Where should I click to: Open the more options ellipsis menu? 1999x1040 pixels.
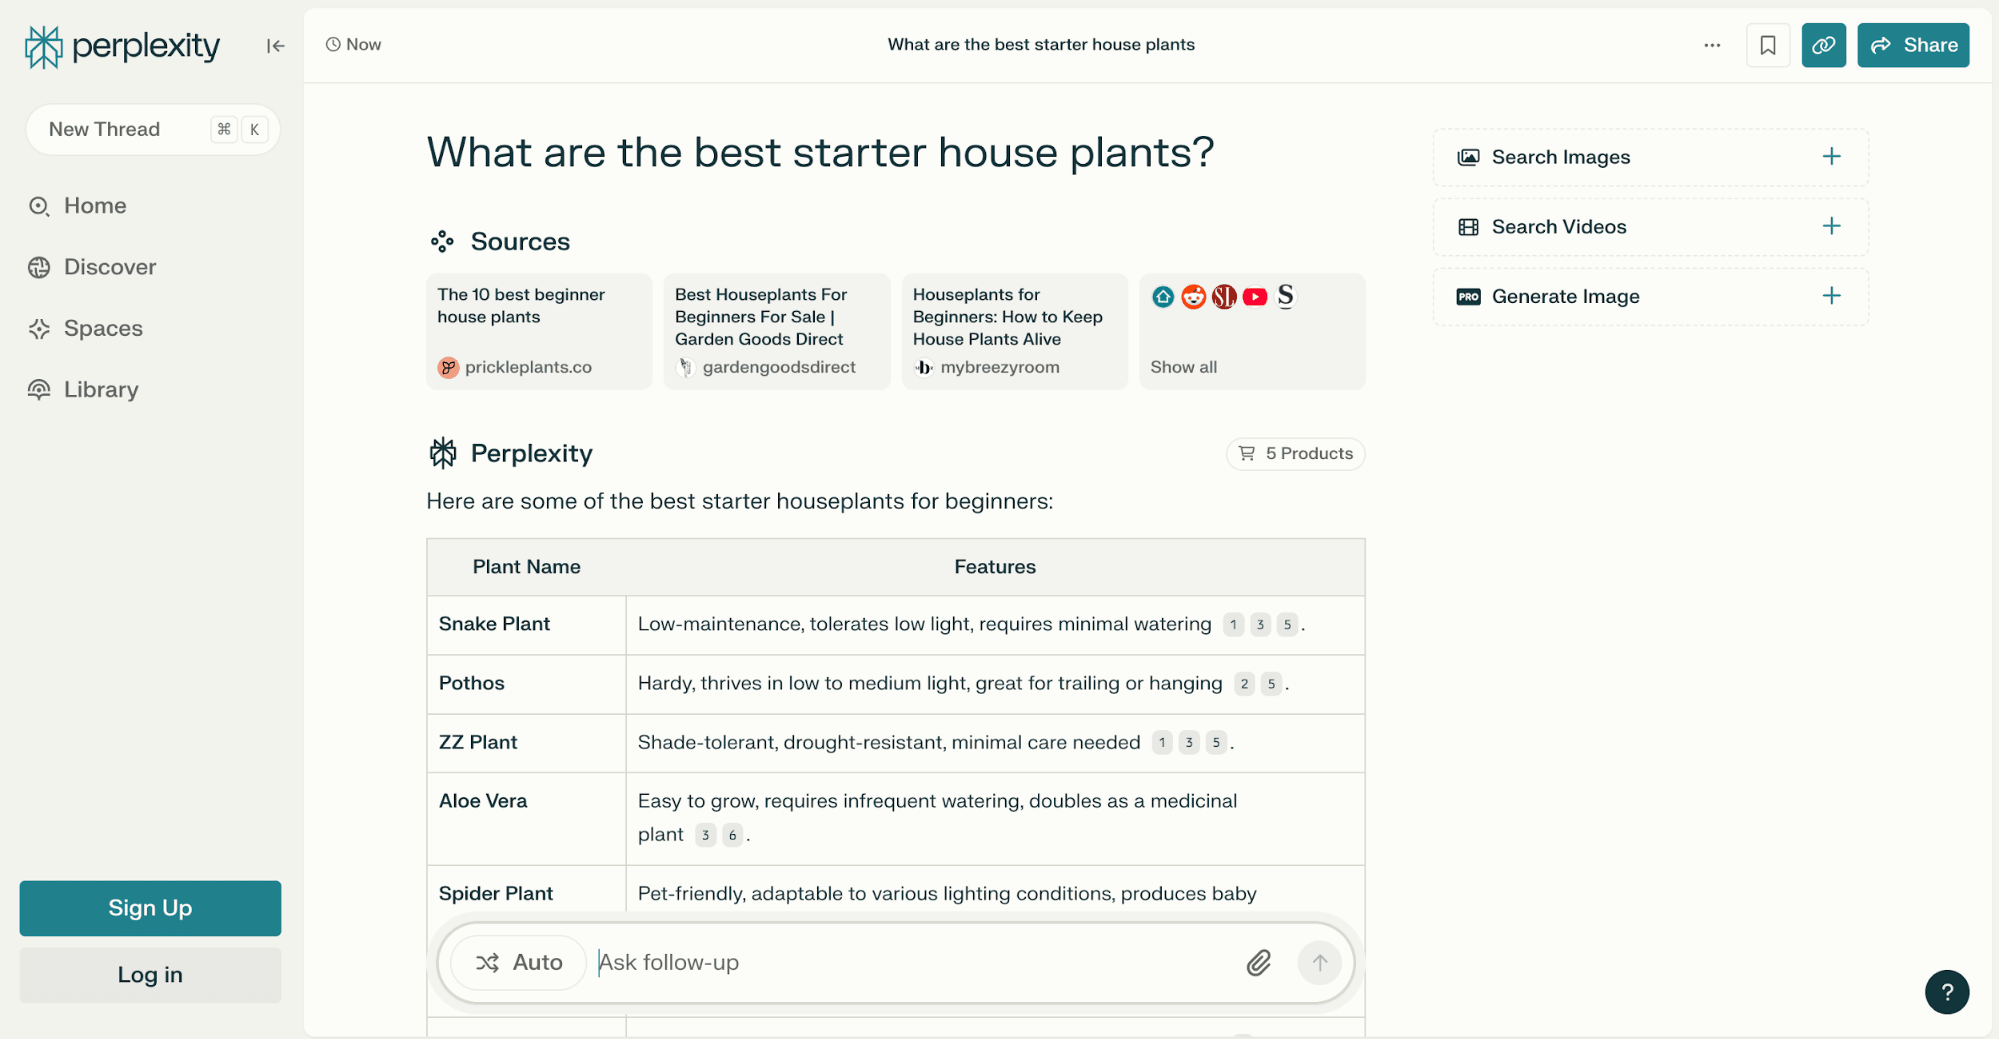1712,45
